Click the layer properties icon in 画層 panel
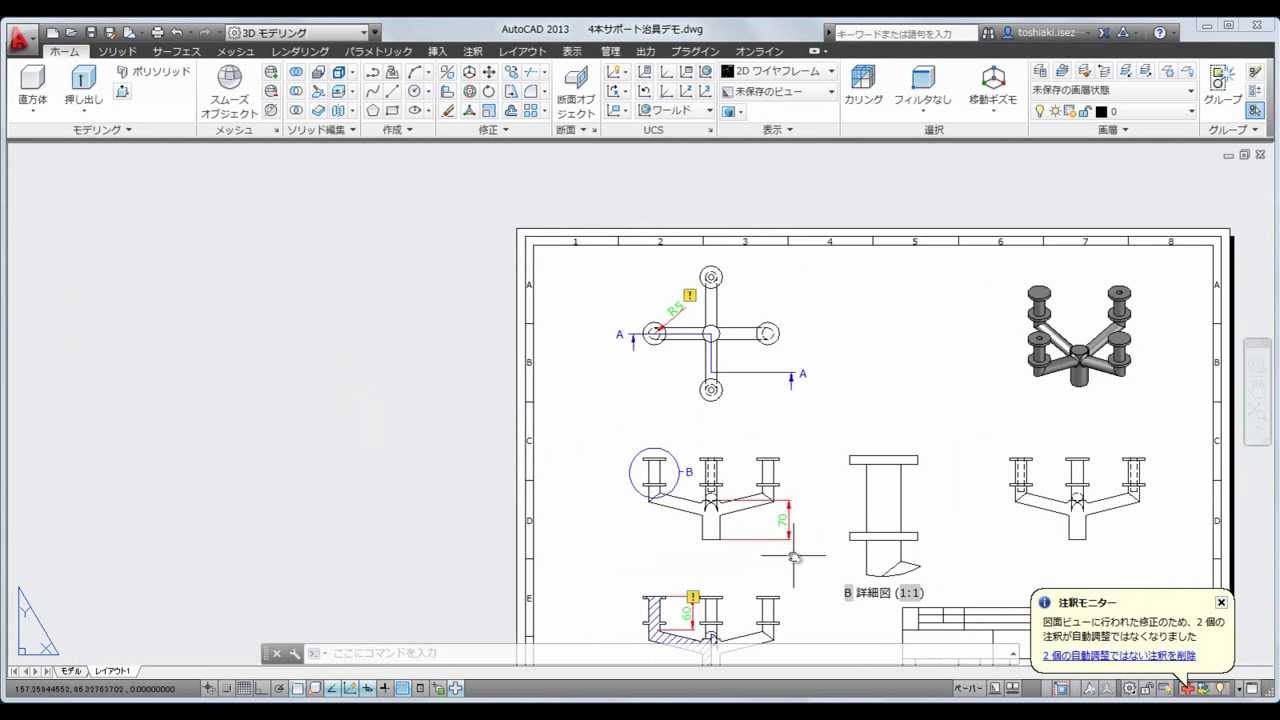The image size is (1280, 720). (x=1041, y=72)
